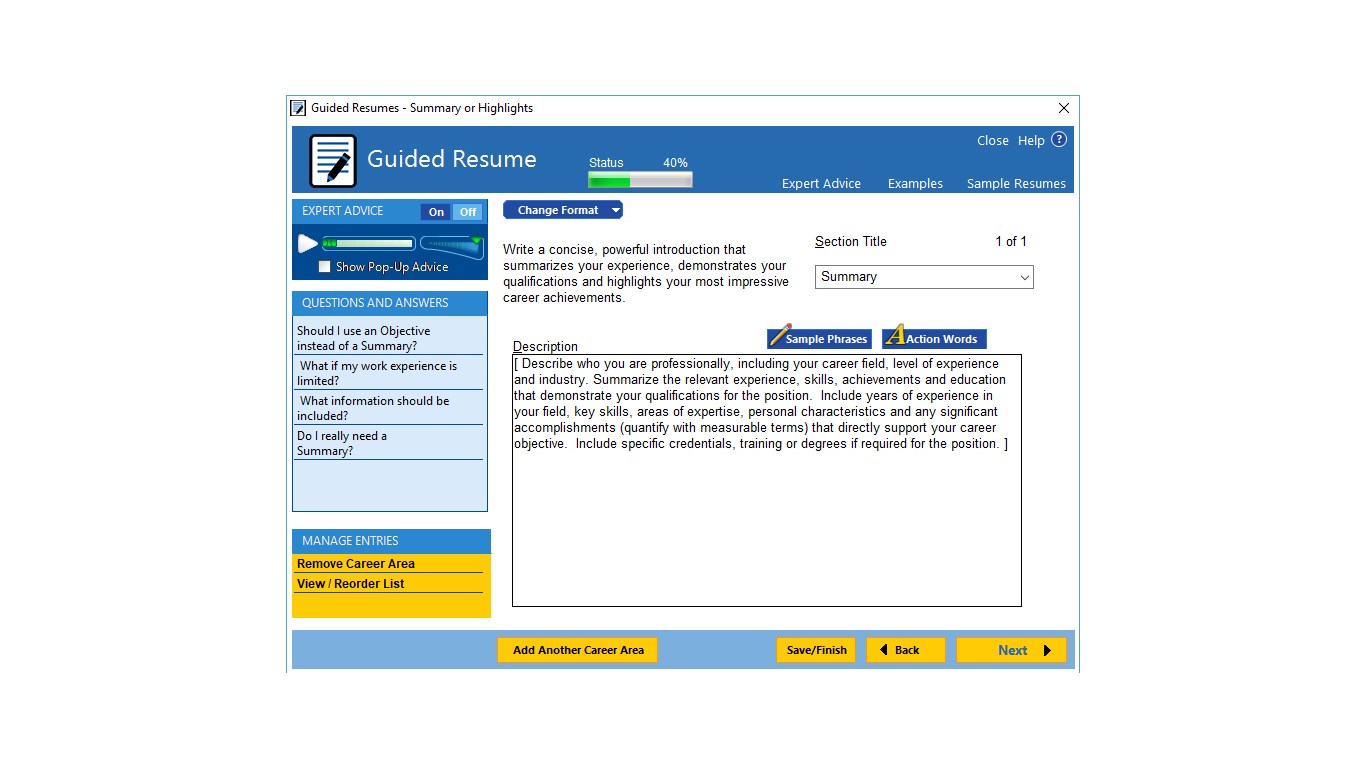Click the '1 of 1' entry counter

(1011, 241)
